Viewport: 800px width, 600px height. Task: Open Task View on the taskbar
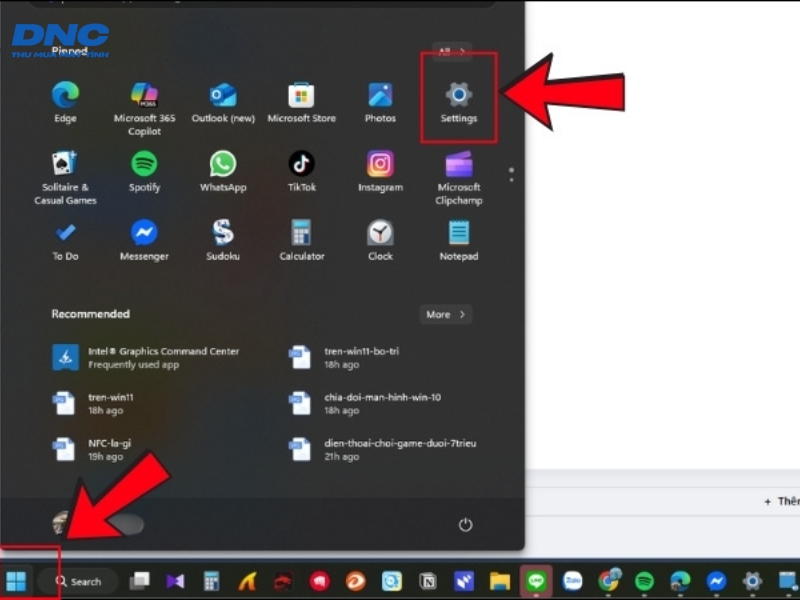pyautogui.click(x=139, y=581)
